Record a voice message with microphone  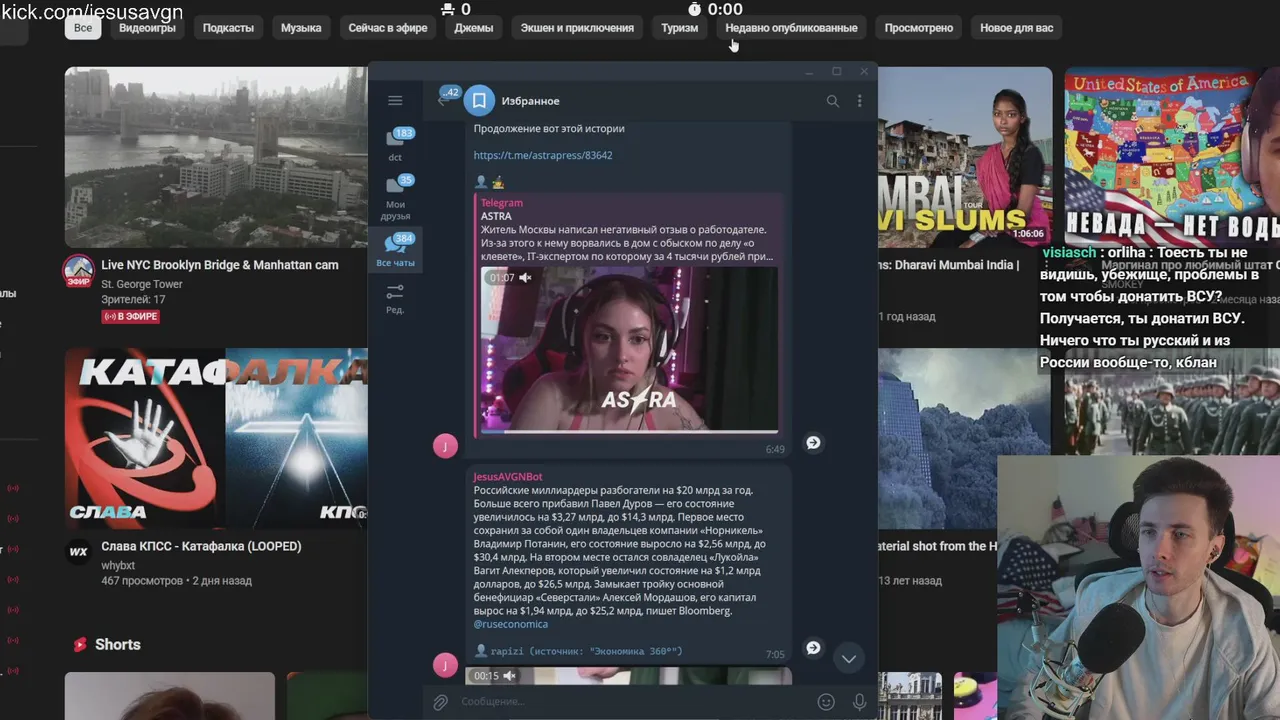point(859,702)
